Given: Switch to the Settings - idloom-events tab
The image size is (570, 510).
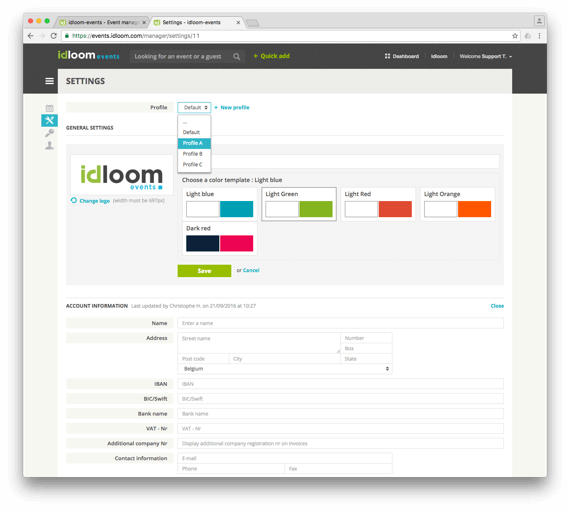Looking at the screenshot, I should coord(196,23).
